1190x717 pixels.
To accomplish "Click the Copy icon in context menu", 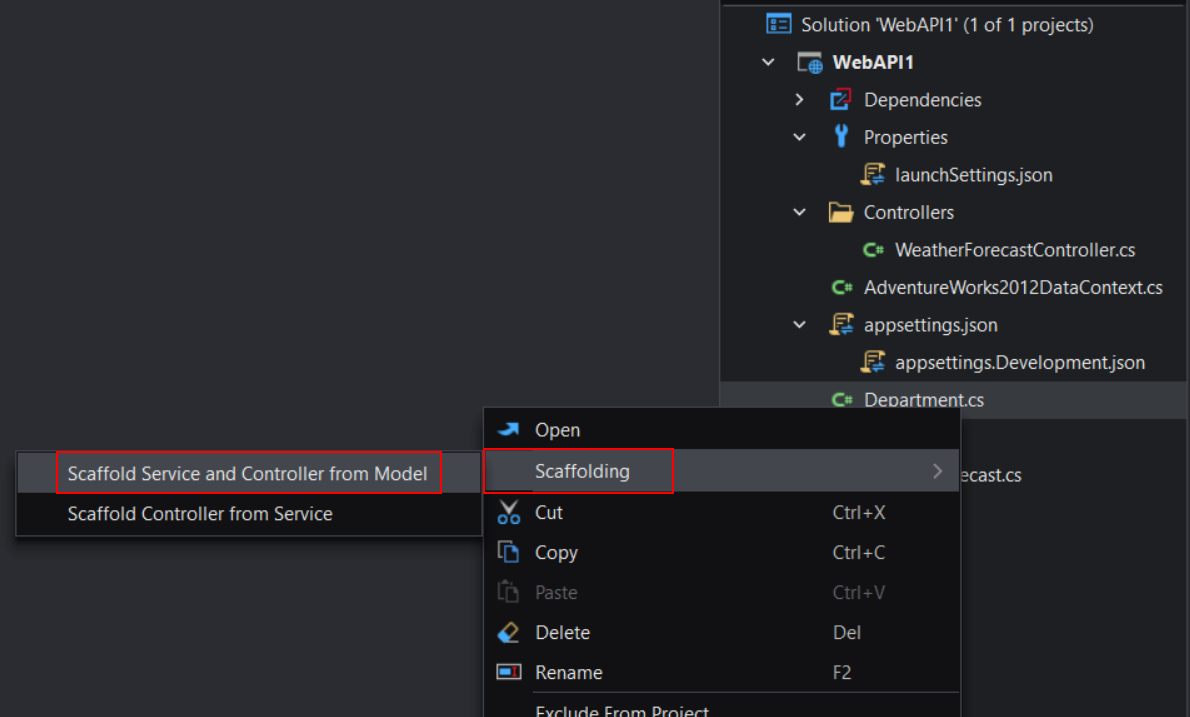I will point(509,553).
